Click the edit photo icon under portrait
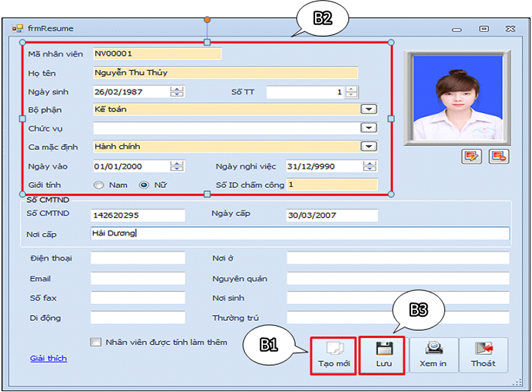The width and height of the screenshot is (532, 392). (x=472, y=156)
